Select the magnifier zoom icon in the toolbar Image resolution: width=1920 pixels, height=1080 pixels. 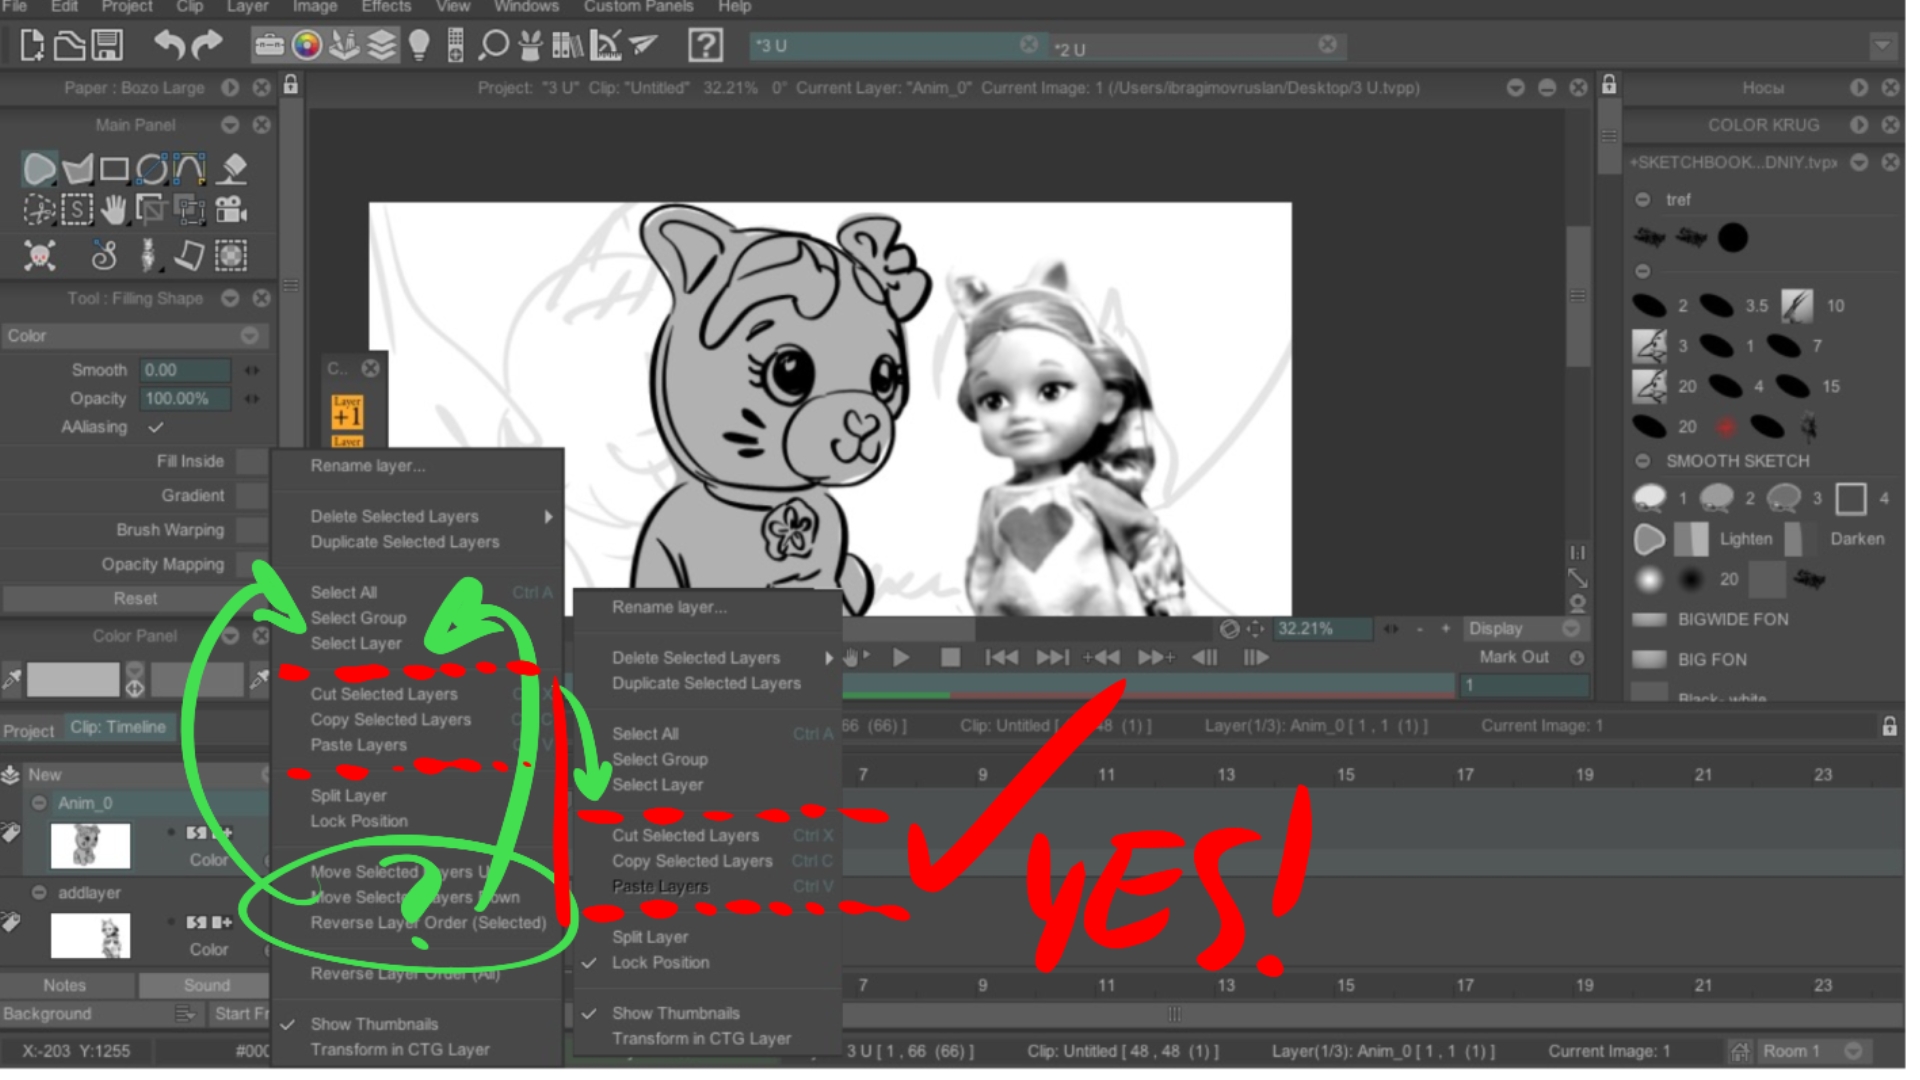493,45
